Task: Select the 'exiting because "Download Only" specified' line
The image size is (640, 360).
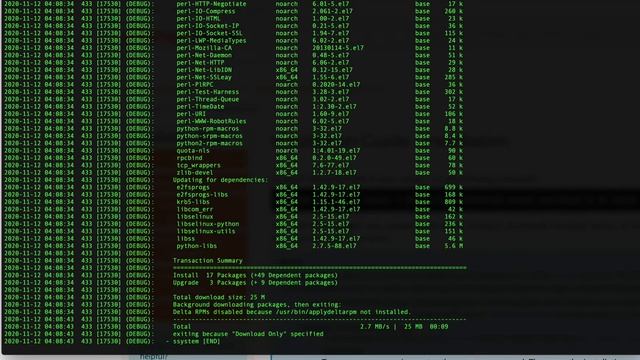Action: tap(248, 334)
